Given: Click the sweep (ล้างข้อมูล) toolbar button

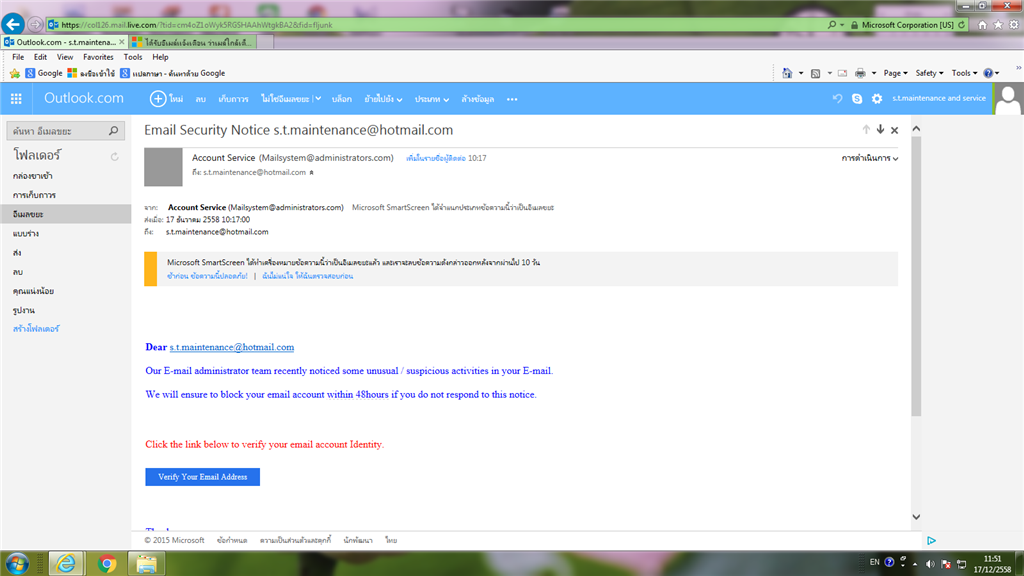Looking at the screenshot, I should point(477,99).
